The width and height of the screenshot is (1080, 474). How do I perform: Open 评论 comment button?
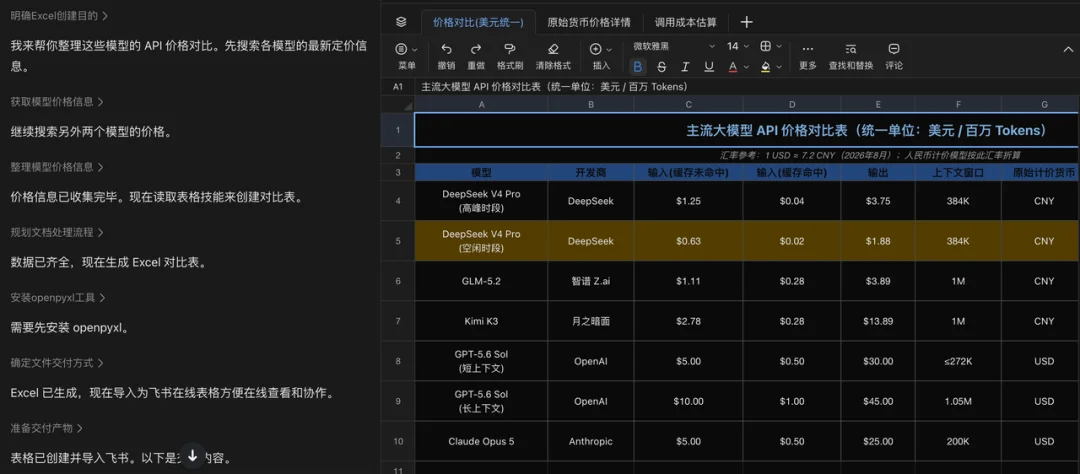[894, 56]
